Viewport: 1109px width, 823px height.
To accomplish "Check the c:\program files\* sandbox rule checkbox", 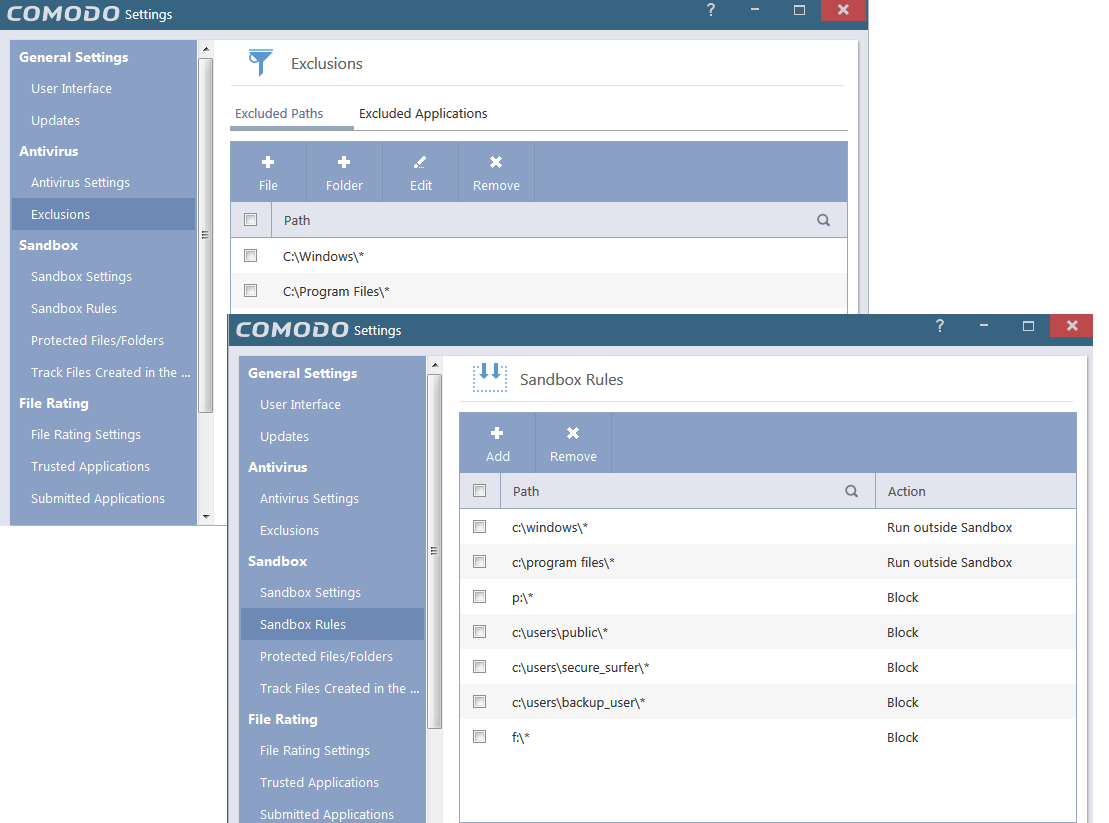I will coord(480,561).
